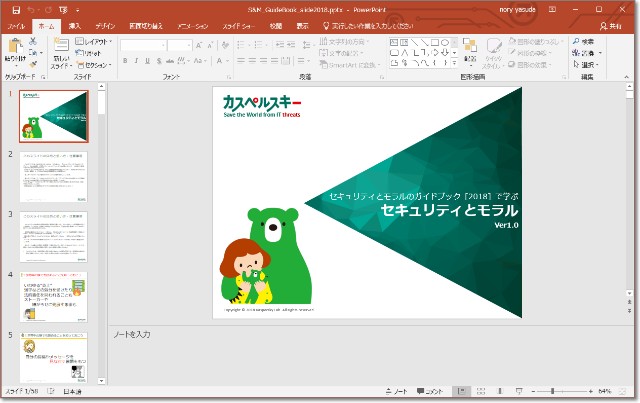The height and width of the screenshot is (403, 640).
Task: Click the Undo icon in the title bar
Action: (x=31, y=9)
